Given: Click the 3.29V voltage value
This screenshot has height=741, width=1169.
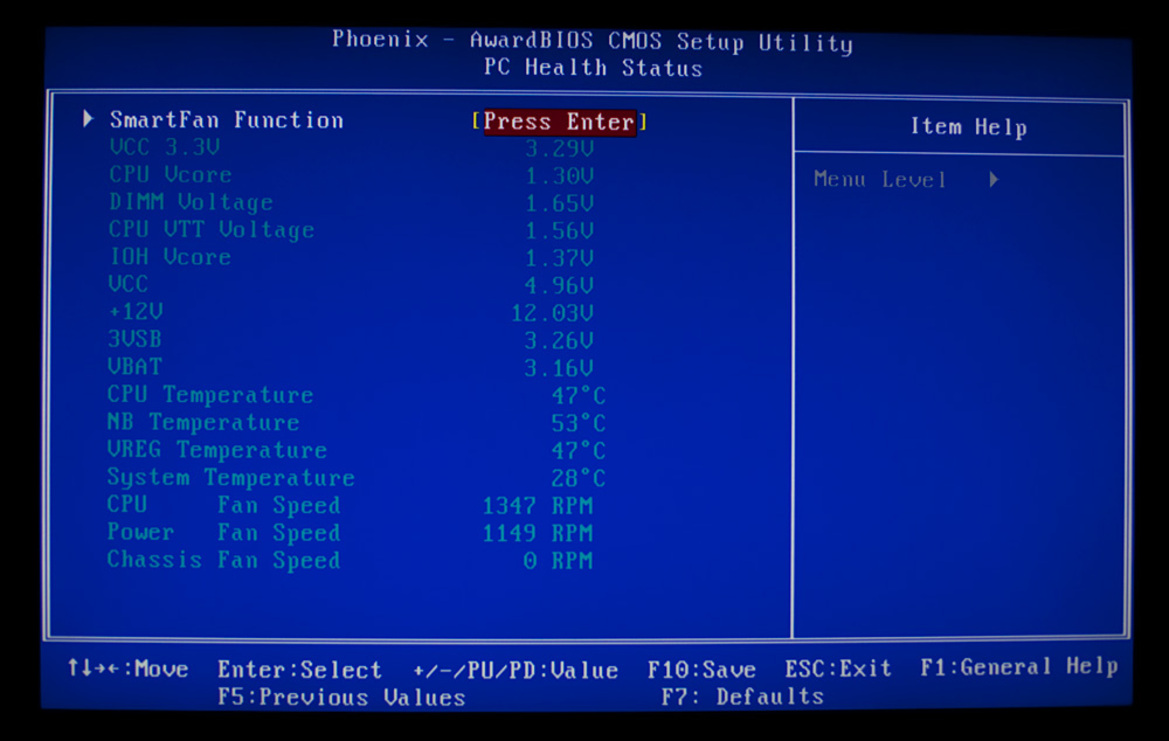Looking at the screenshot, I should (x=559, y=149).
